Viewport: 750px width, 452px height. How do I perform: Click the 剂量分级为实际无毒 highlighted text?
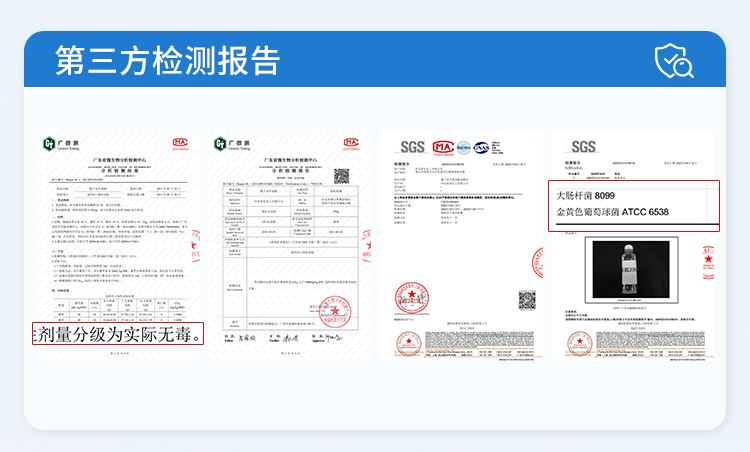coord(118,334)
